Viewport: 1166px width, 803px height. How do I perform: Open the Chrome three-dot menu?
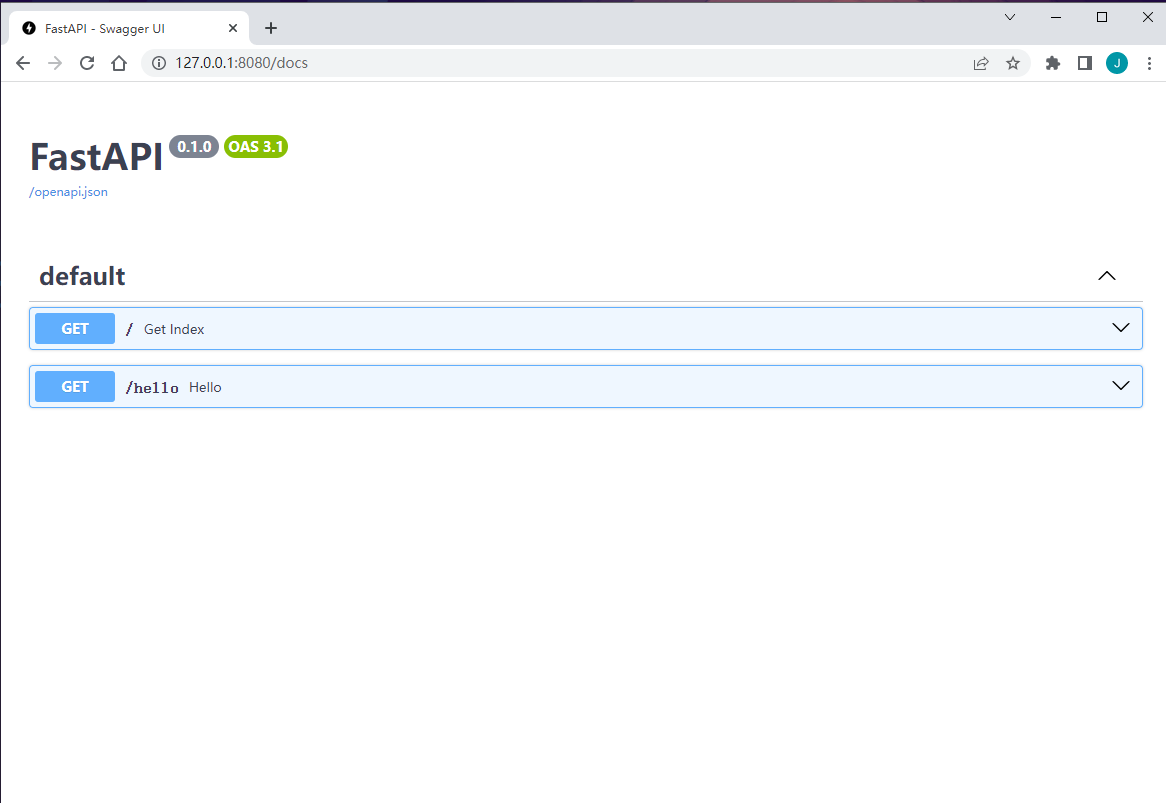[1149, 62]
